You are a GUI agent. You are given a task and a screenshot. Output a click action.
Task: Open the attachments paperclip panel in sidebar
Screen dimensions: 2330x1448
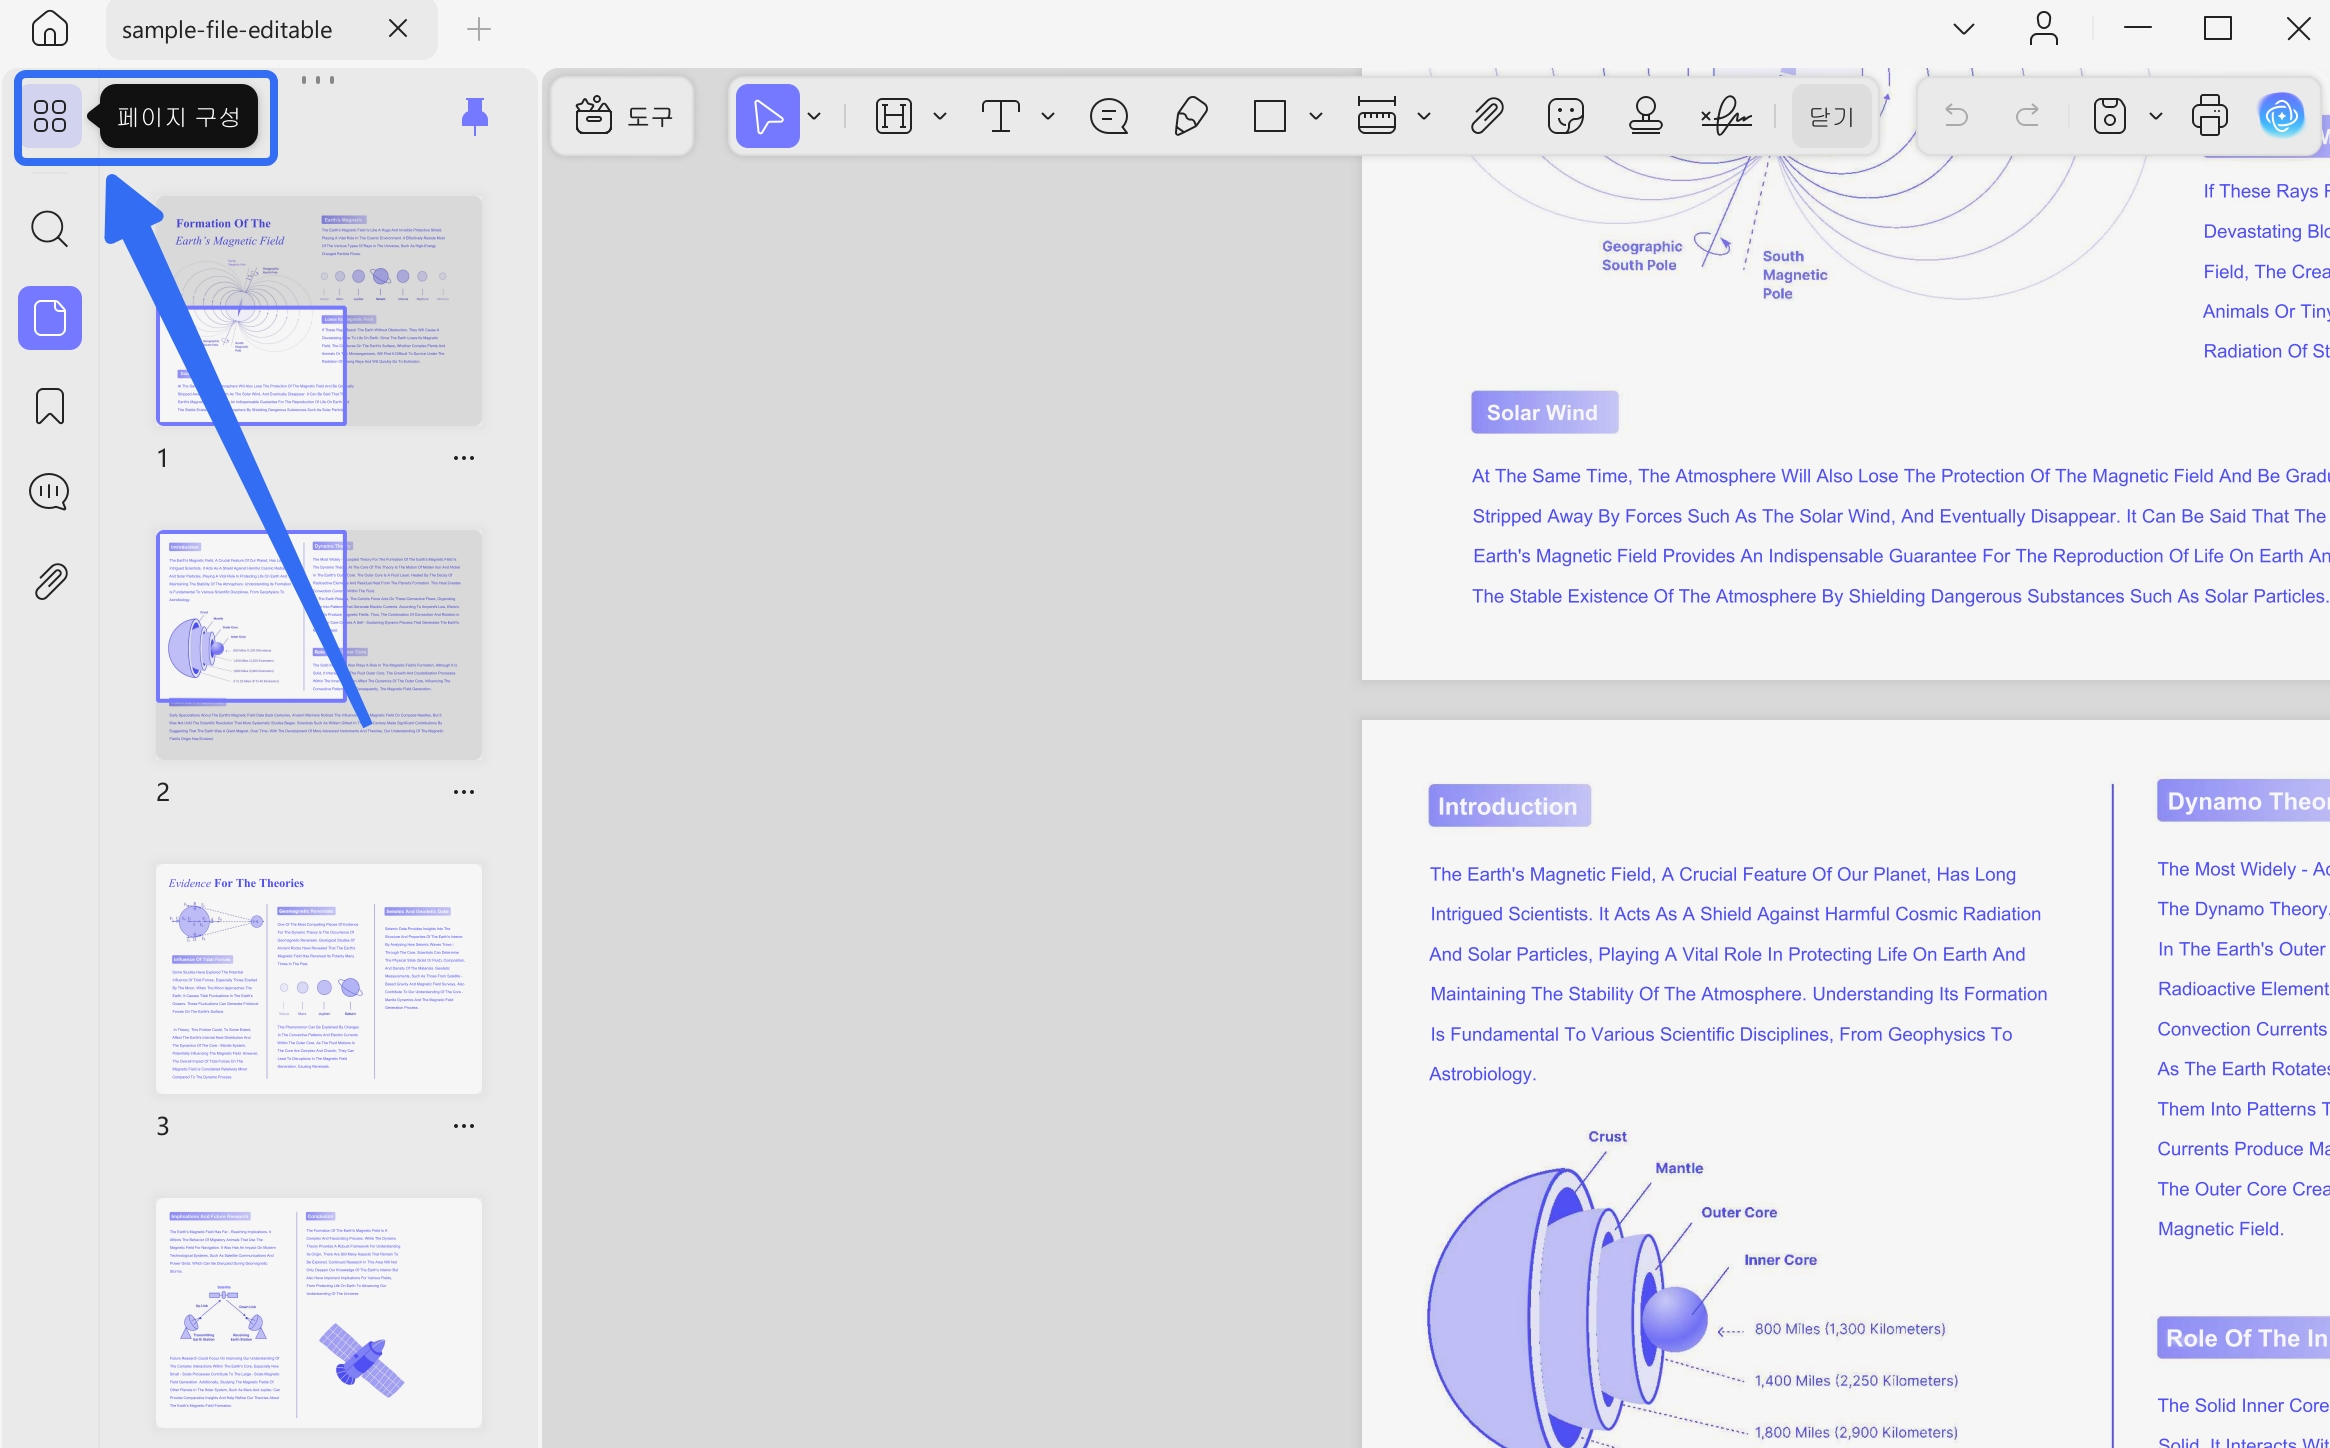(x=50, y=581)
